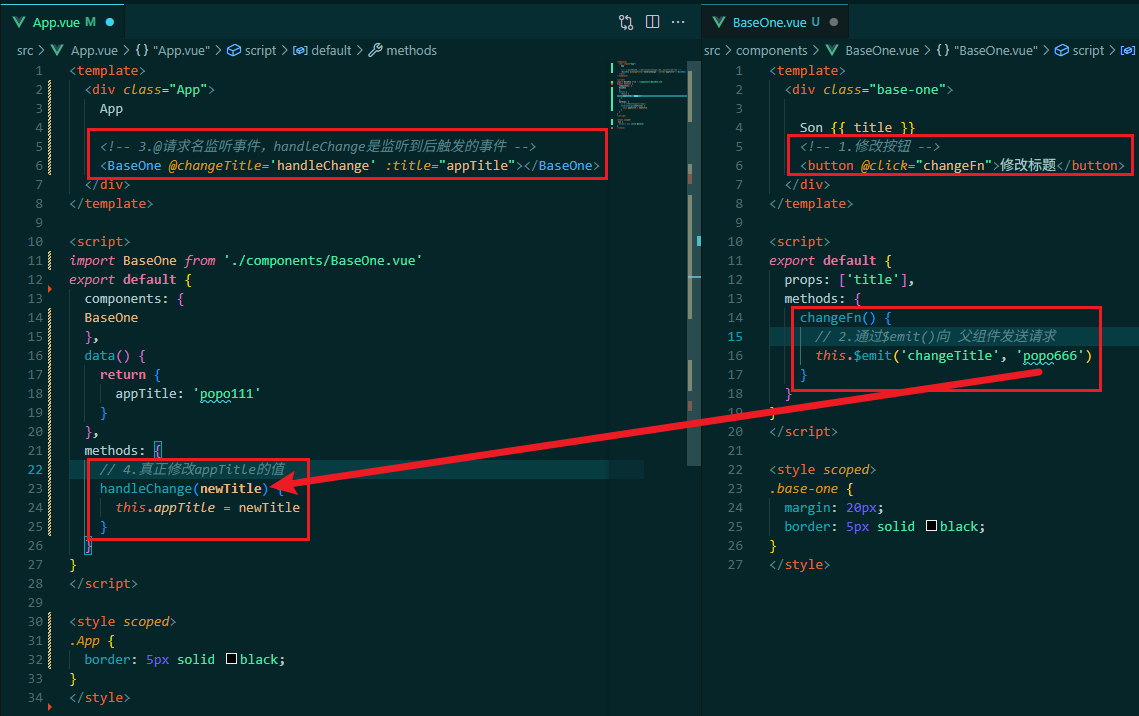This screenshot has width=1139, height=716.
Task: Click 'components: {' line in App.vue
Action: [x=134, y=298]
